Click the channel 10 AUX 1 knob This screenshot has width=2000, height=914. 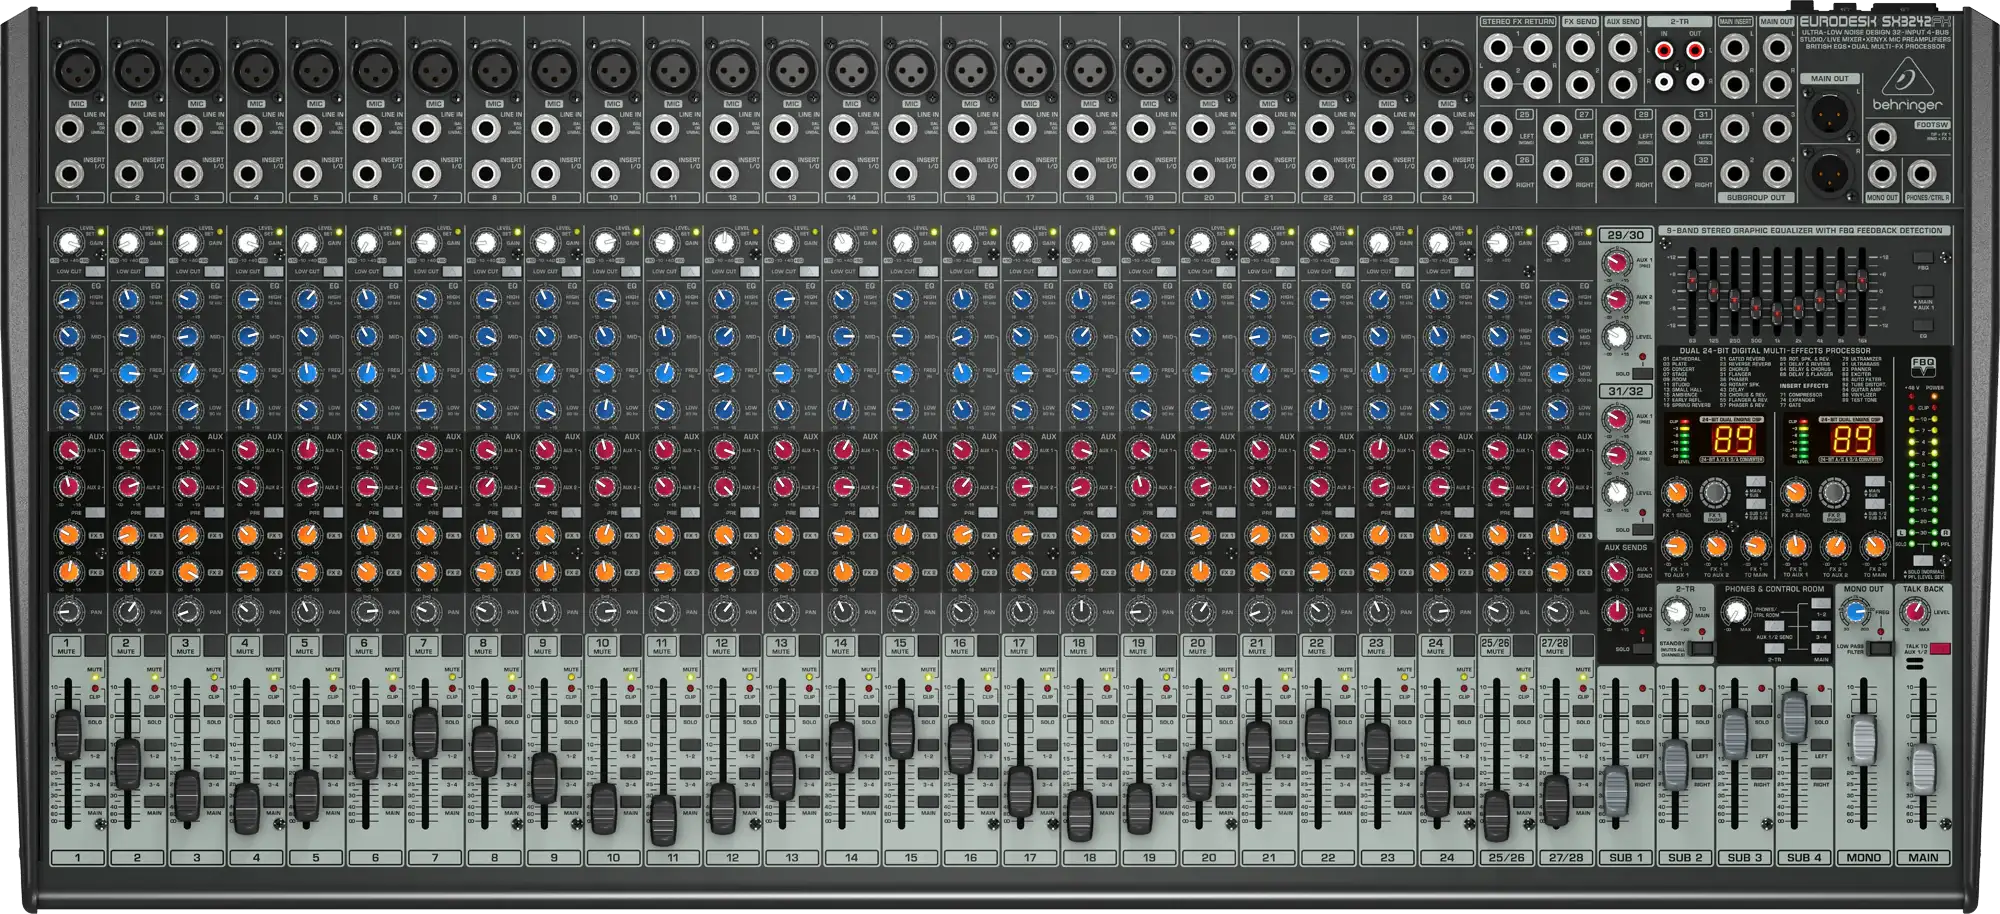(605, 450)
